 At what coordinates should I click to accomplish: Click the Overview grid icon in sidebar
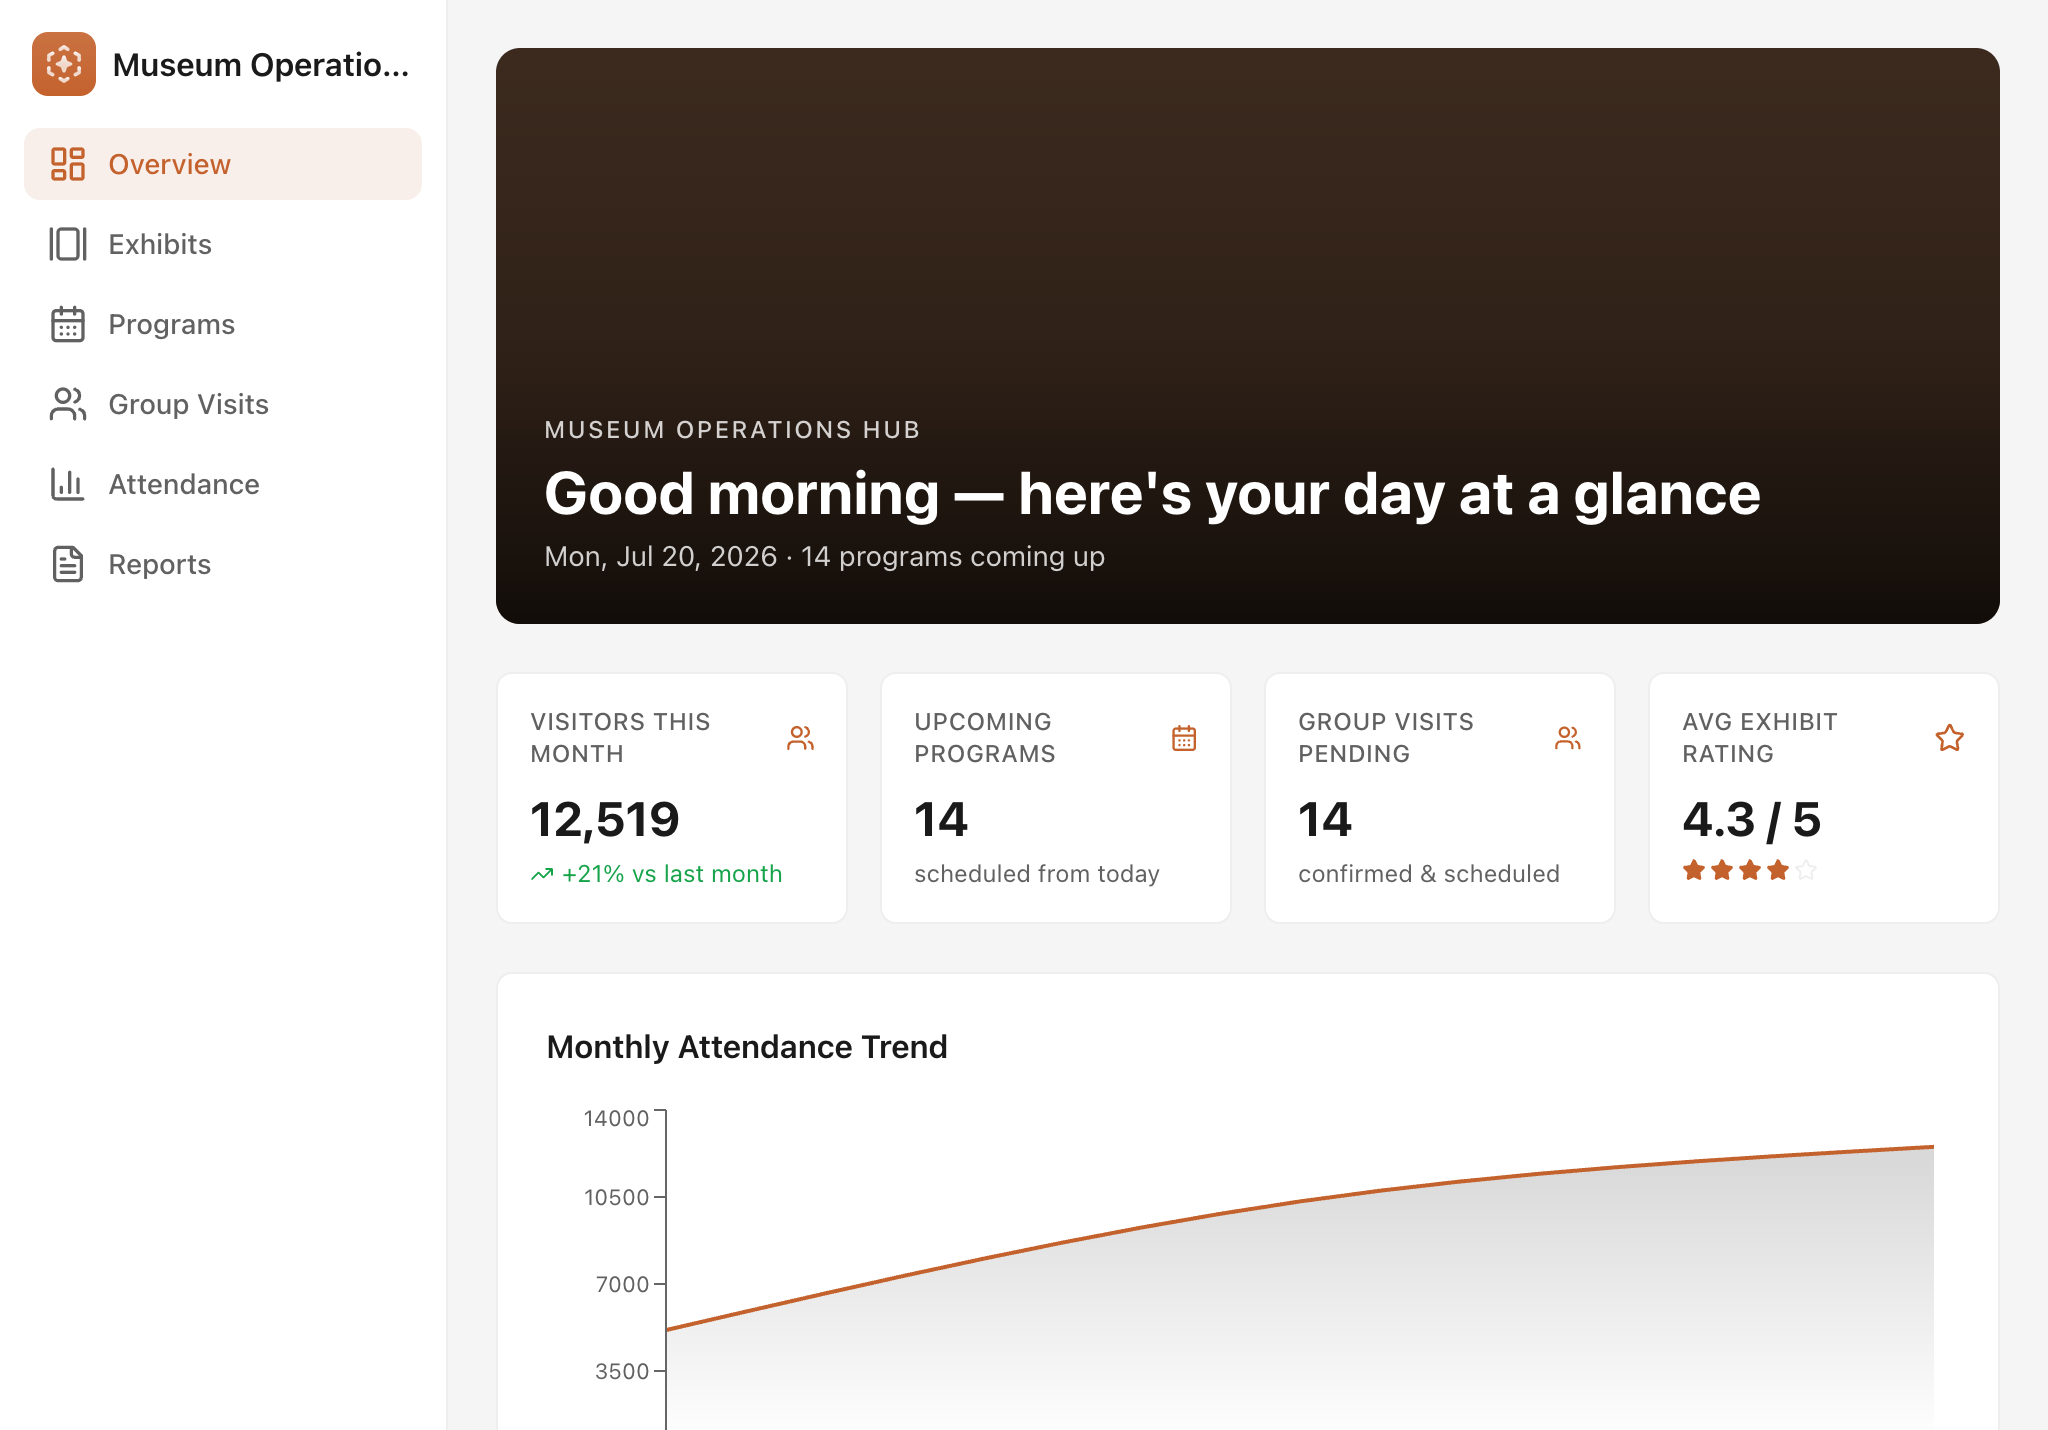click(68, 164)
